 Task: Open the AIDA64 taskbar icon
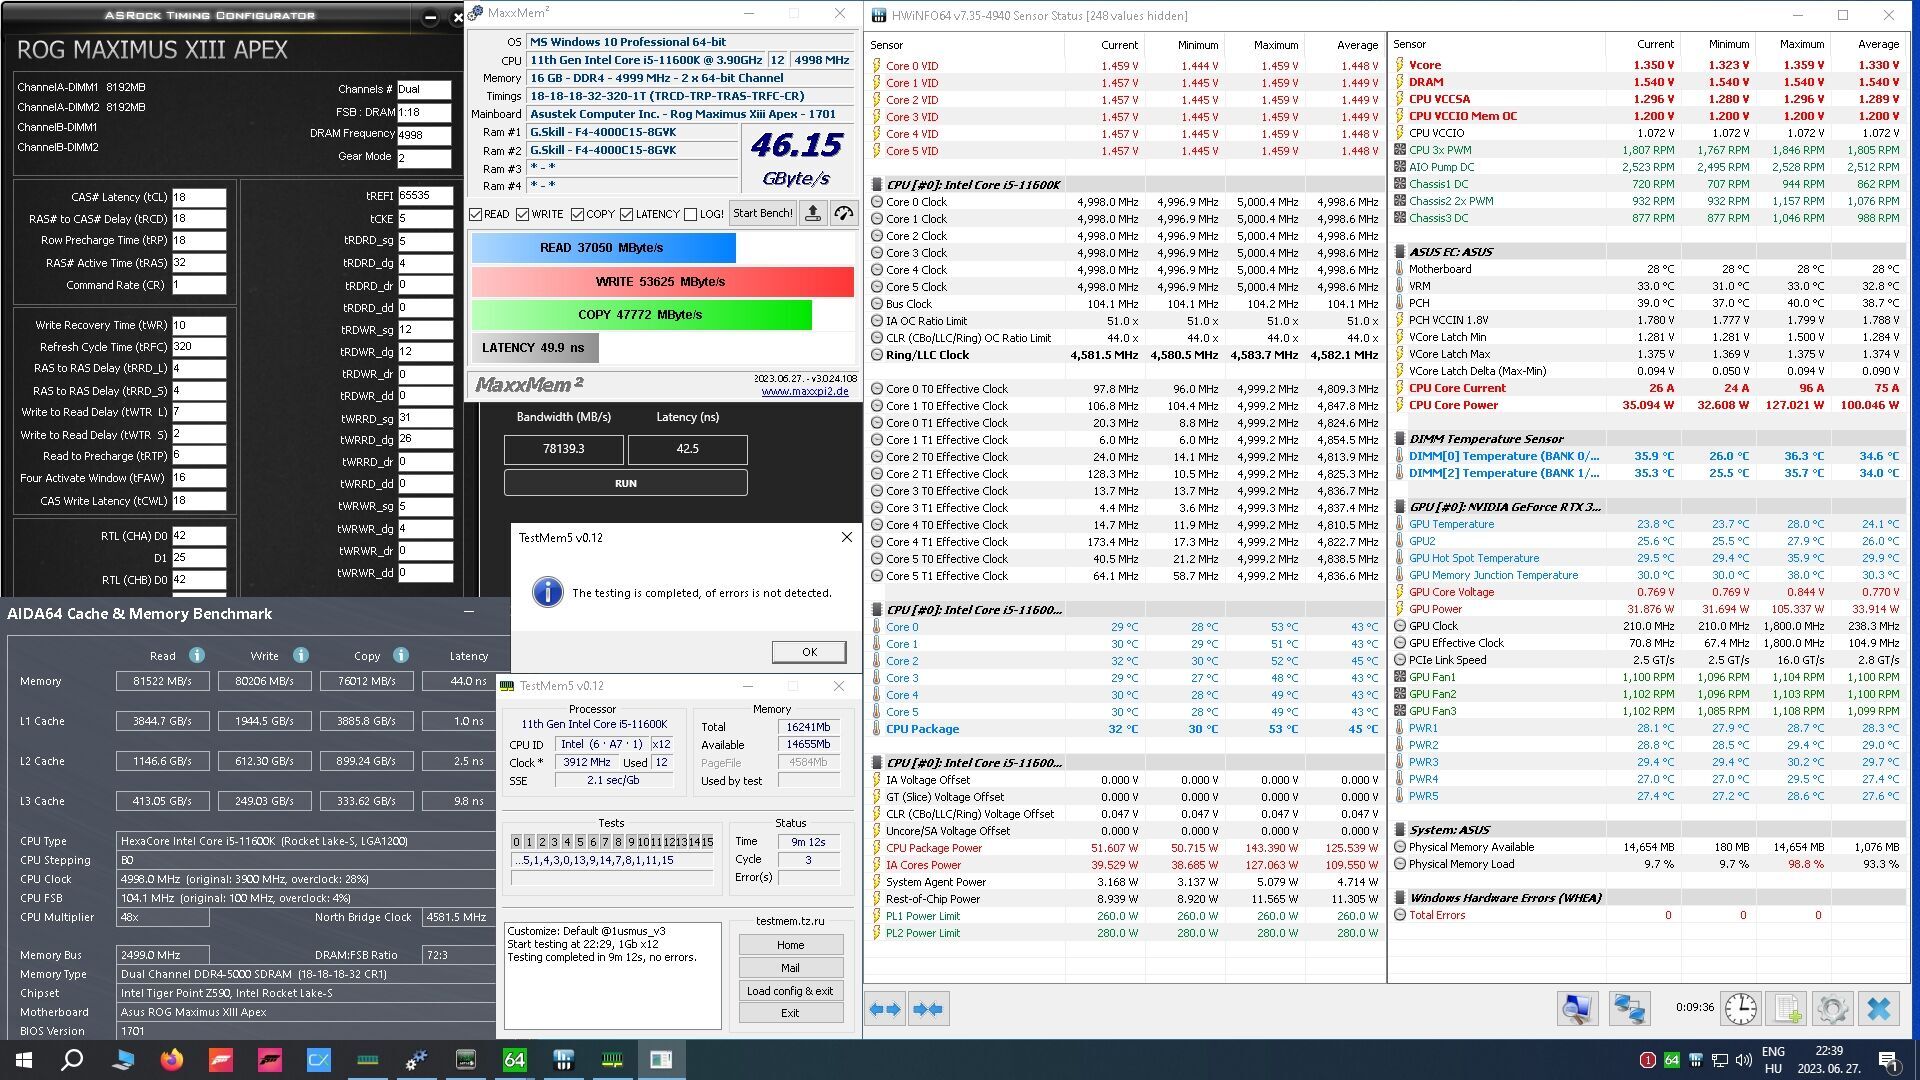tap(514, 1060)
